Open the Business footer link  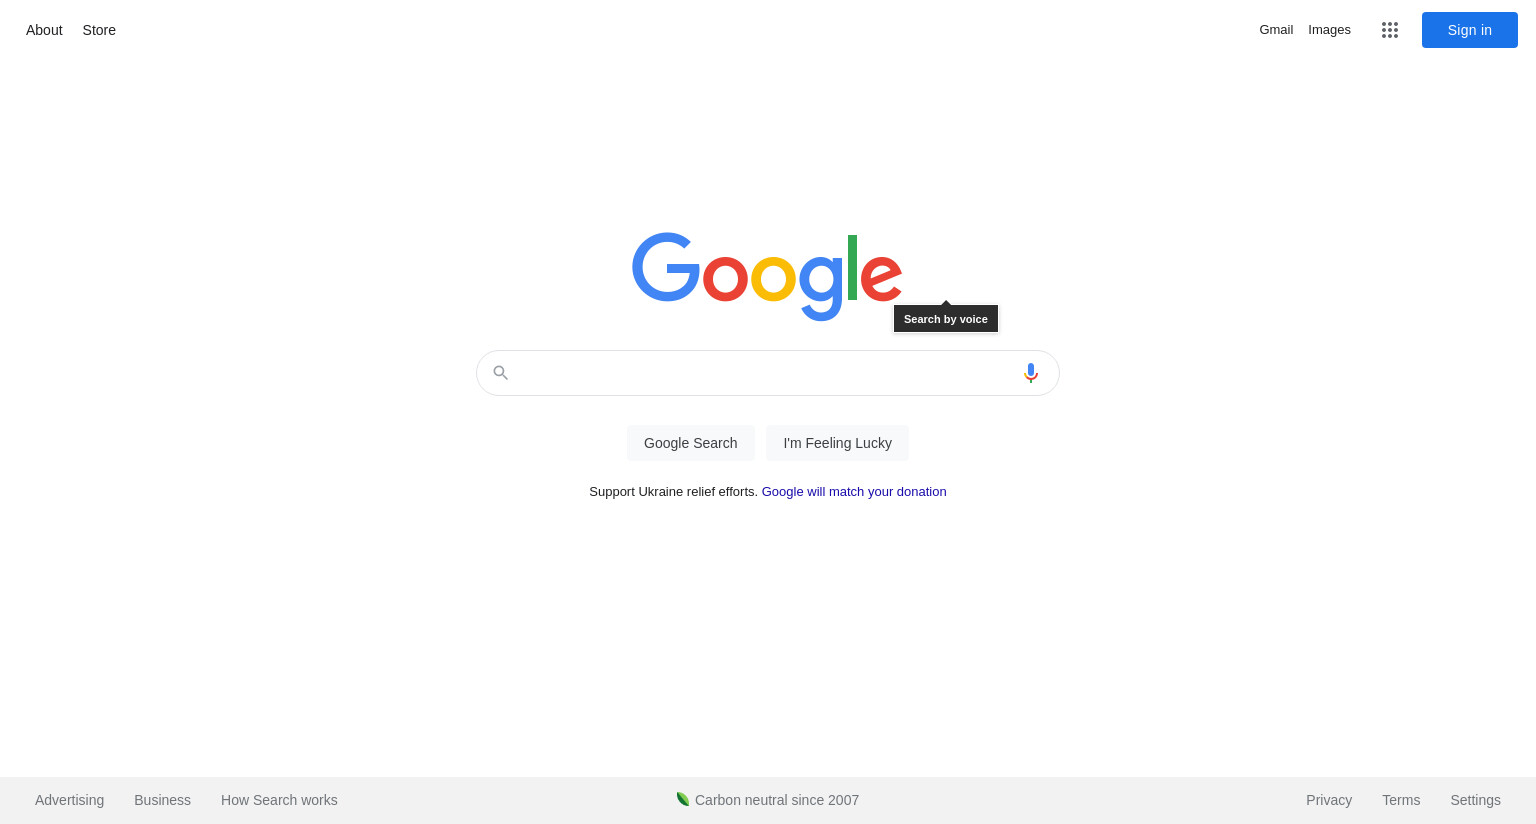click(x=162, y=800)
